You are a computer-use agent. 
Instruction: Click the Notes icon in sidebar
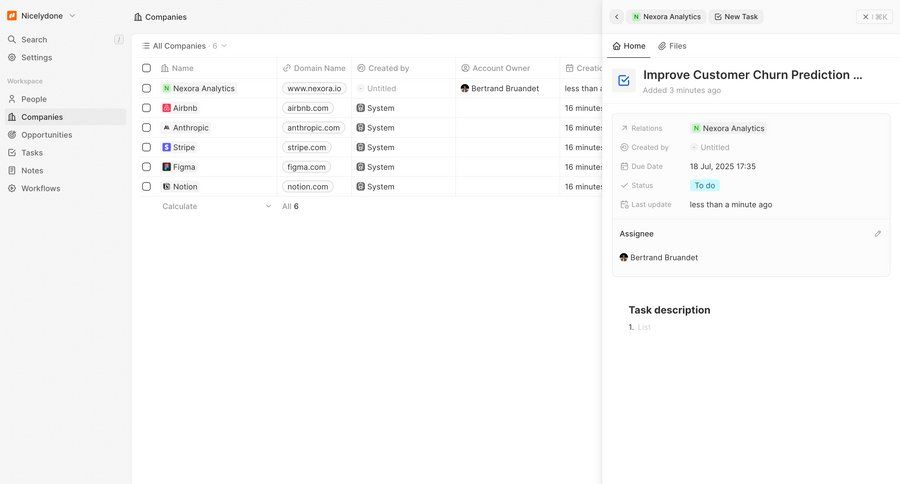point(12,171)
